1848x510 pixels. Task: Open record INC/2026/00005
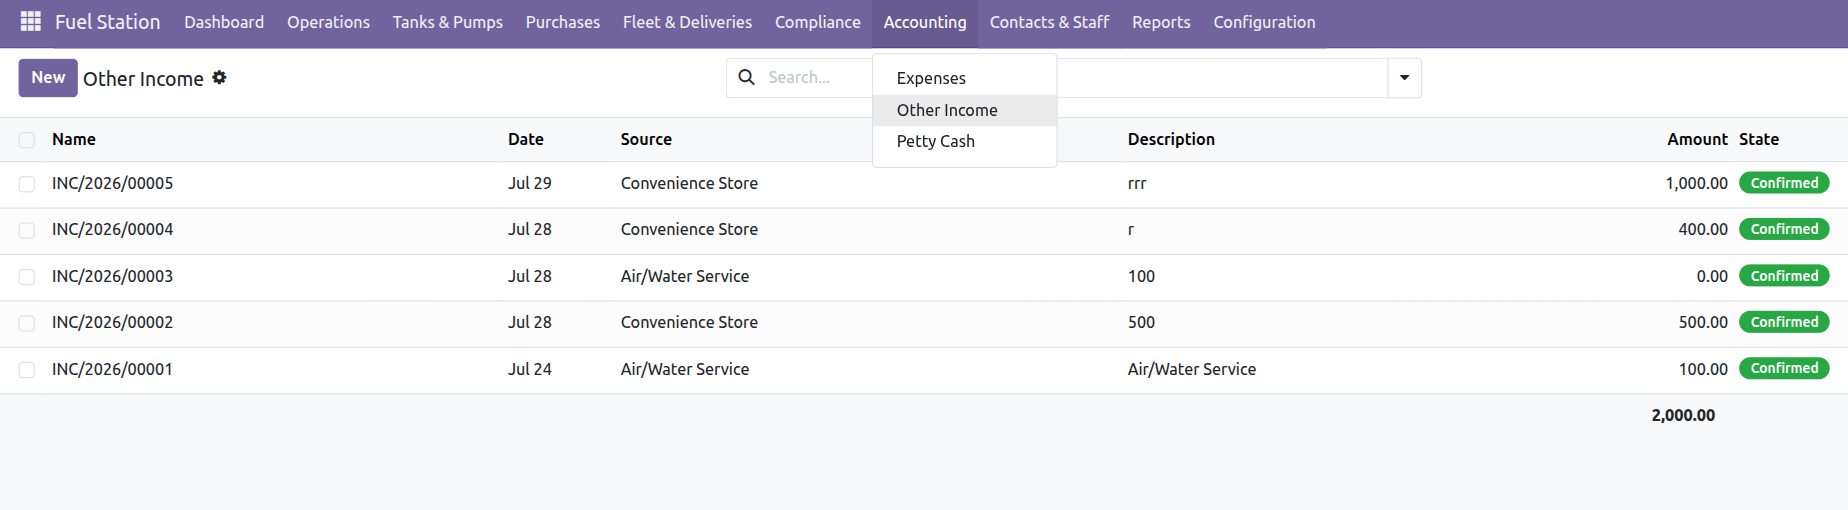click(x=113, y=183)
